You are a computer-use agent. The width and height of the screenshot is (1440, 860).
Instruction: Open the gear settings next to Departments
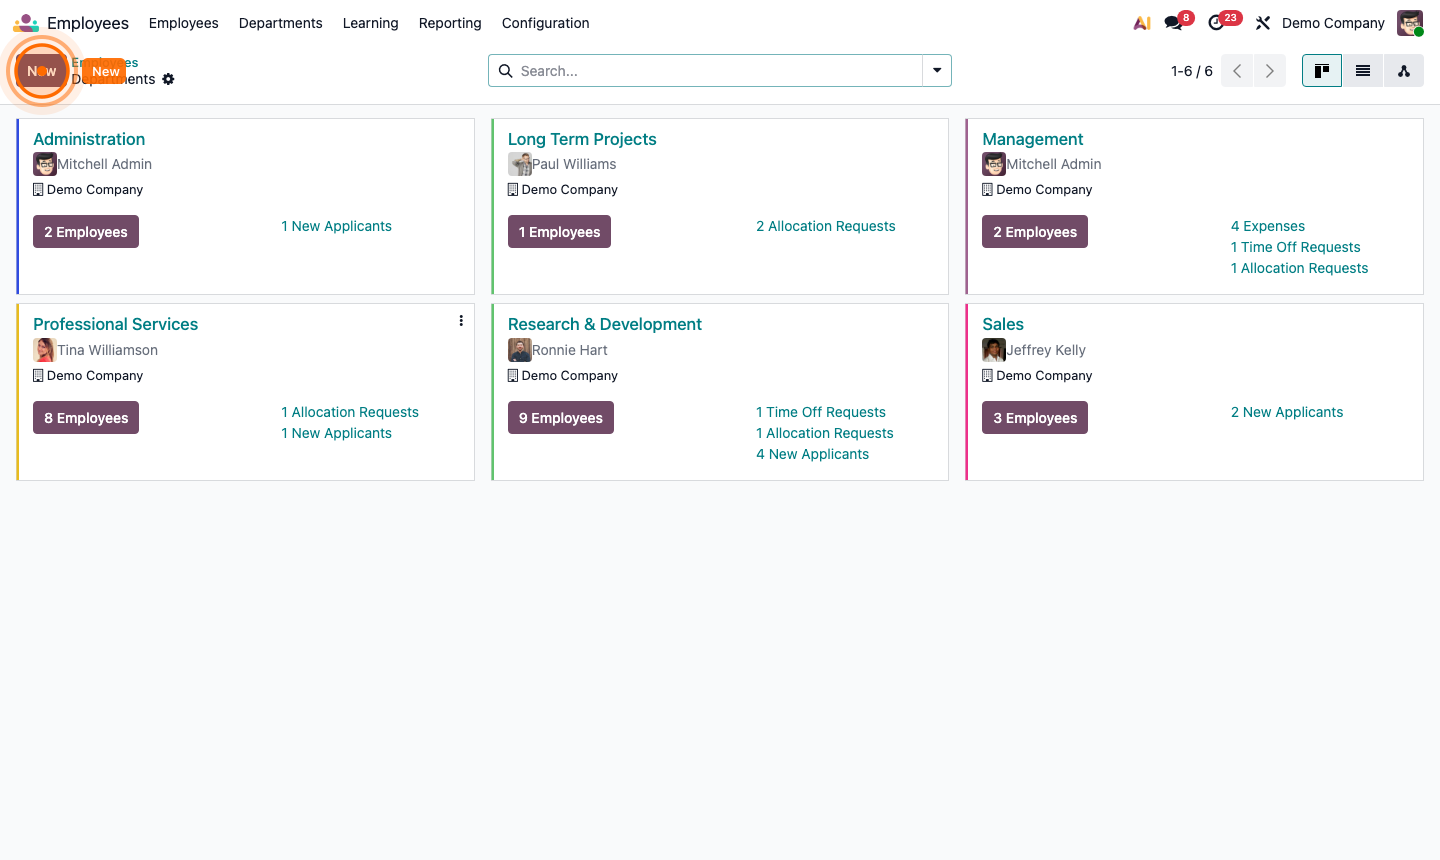click(168, 79)
